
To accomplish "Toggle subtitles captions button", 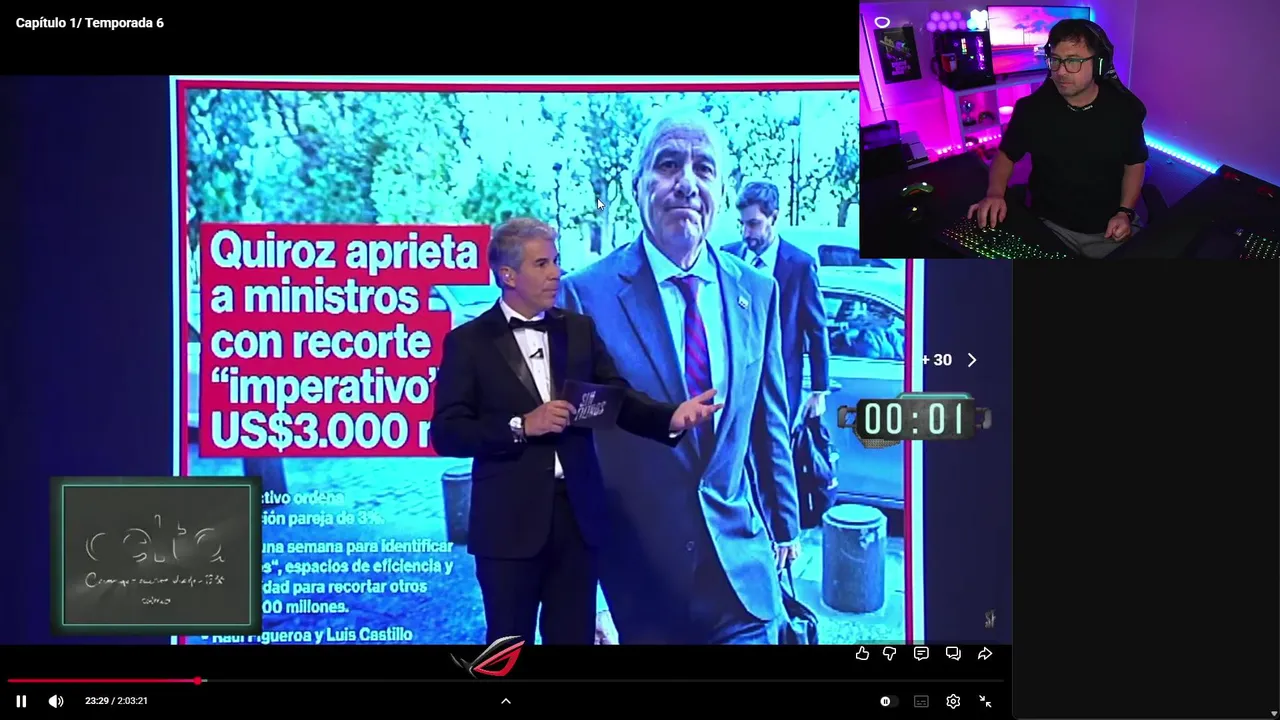I will tap(921, 701).
